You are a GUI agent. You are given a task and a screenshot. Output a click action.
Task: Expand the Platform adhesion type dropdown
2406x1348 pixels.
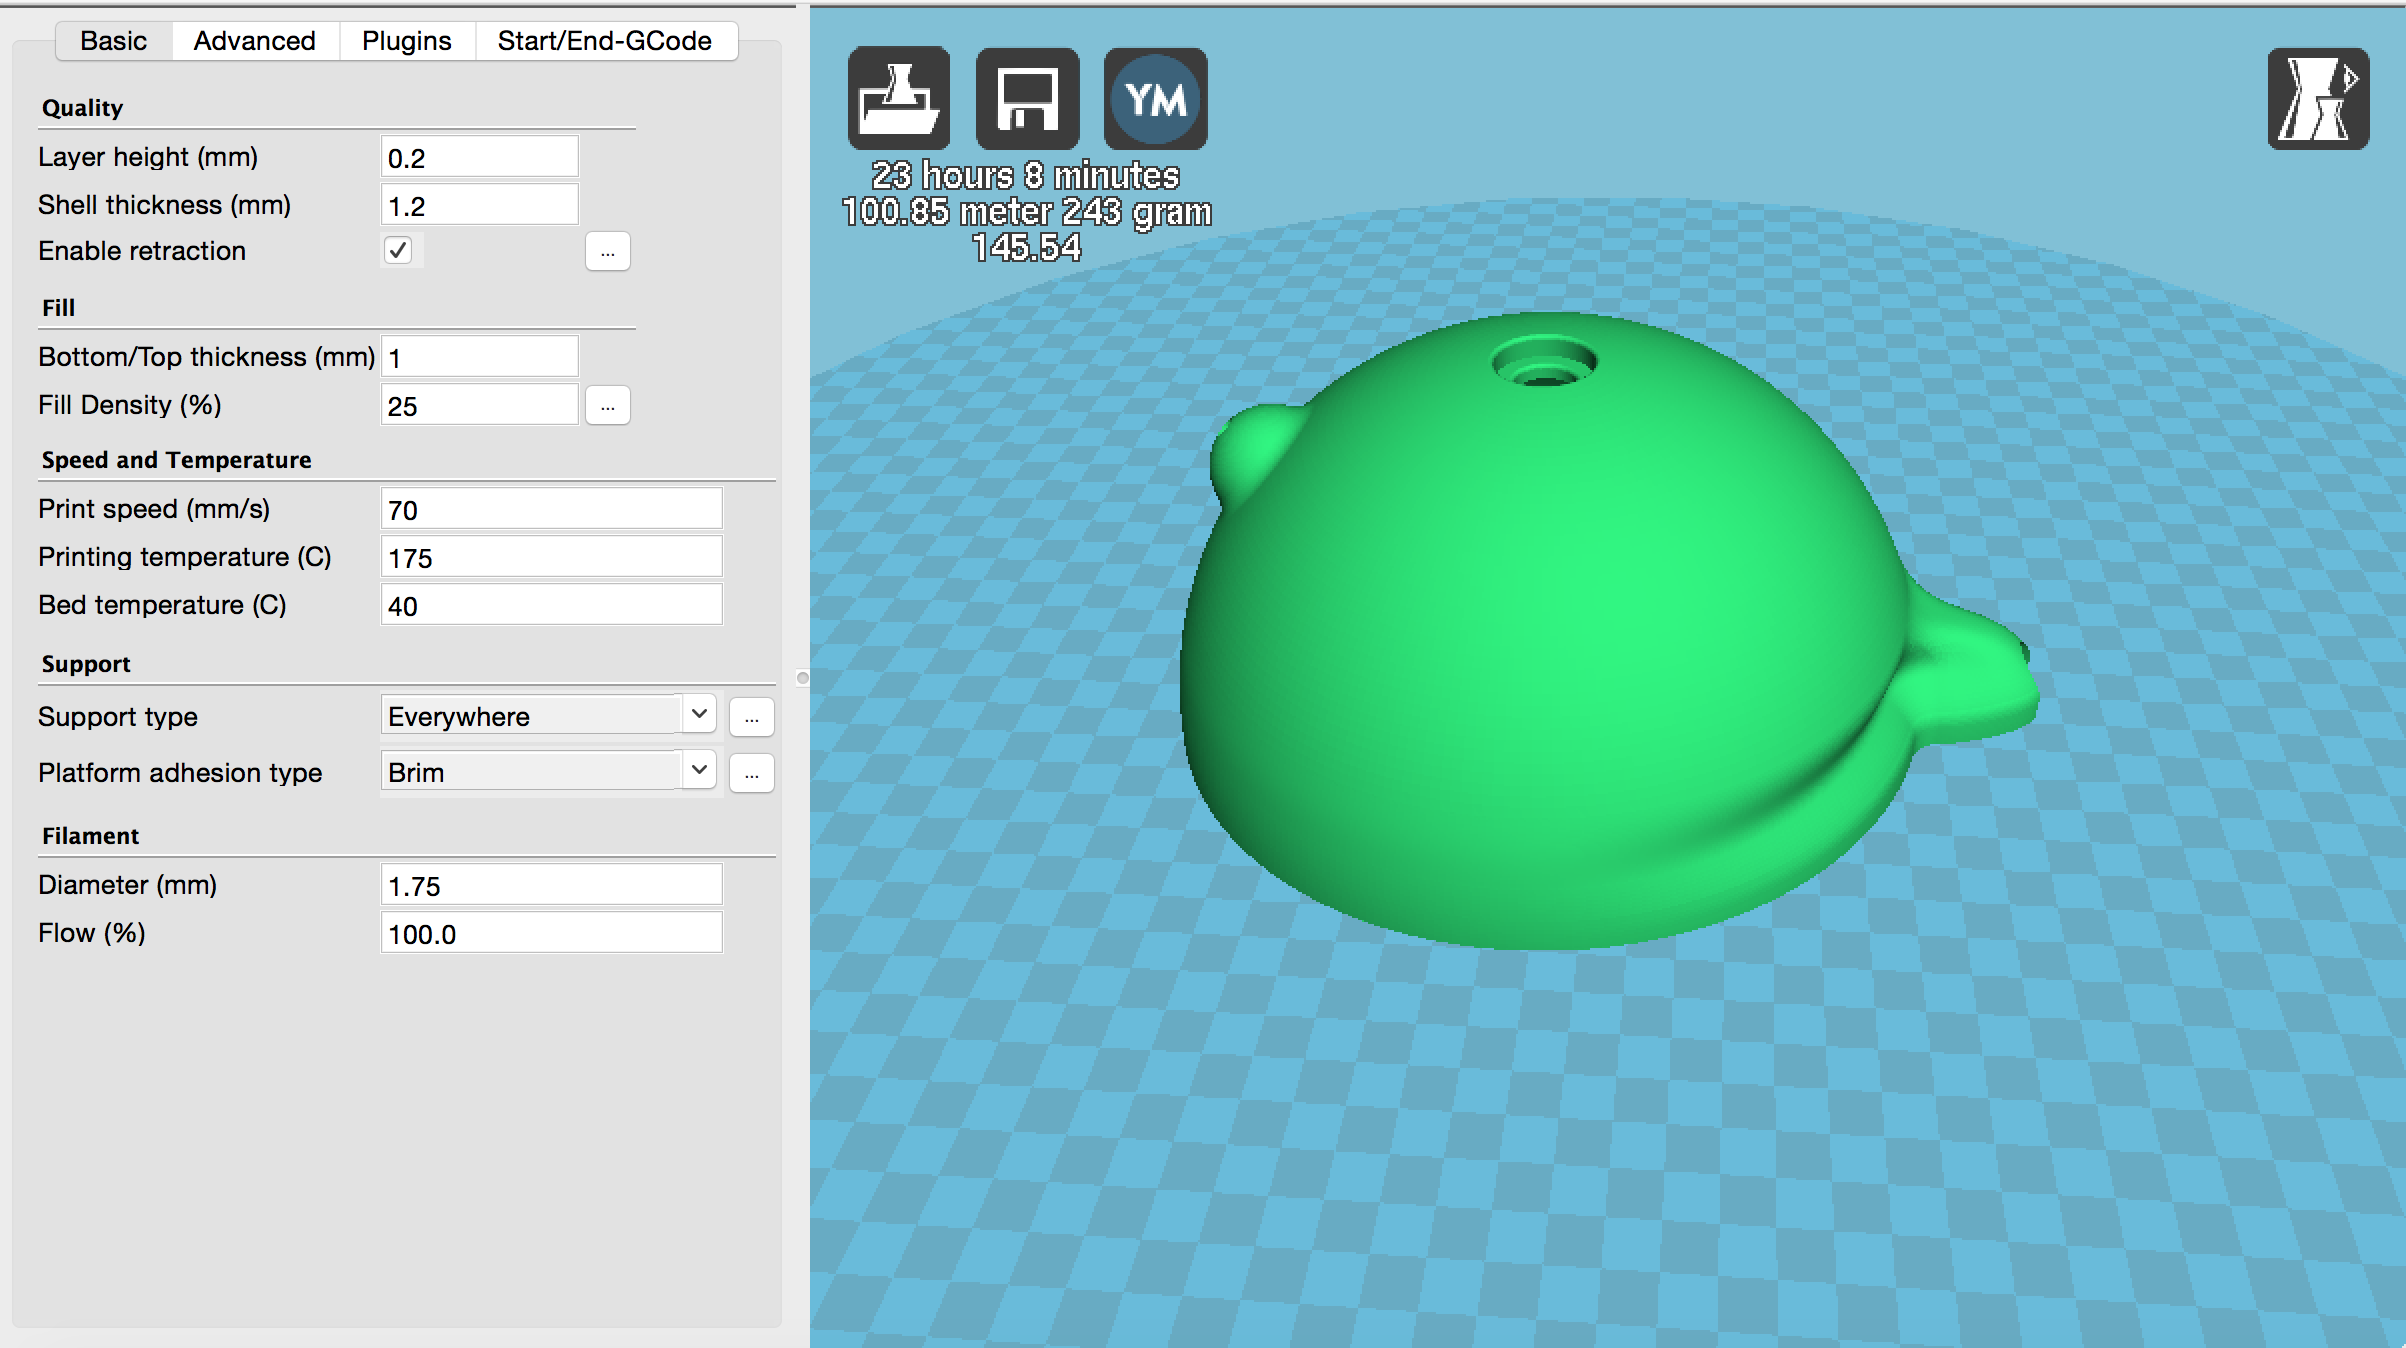click(x=548, y=772)
